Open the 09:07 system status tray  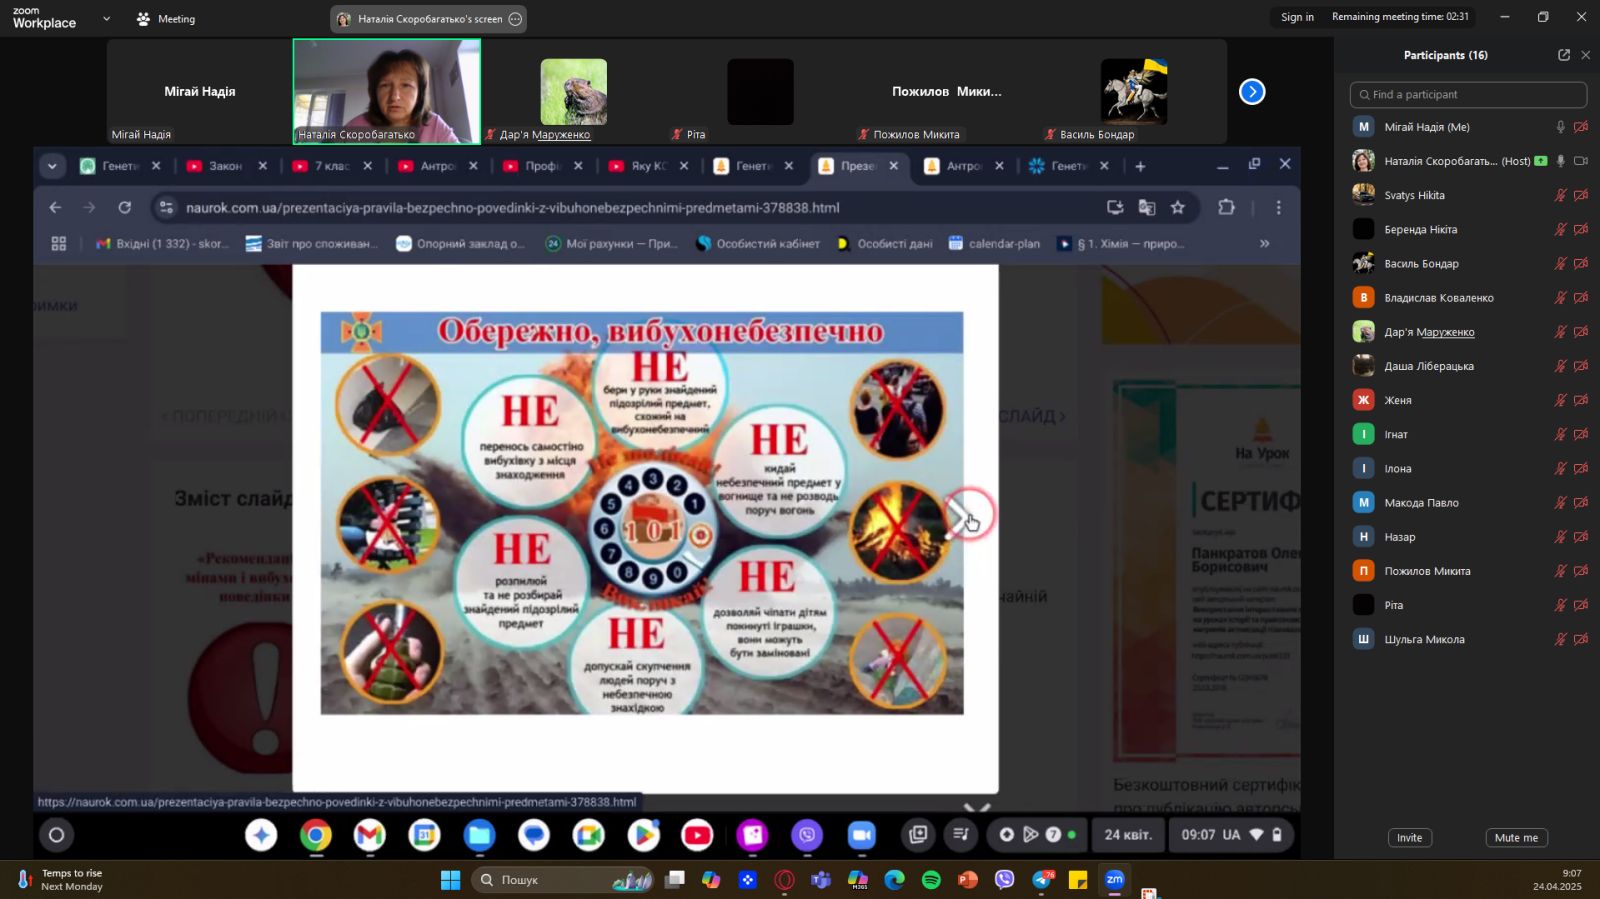[x=1232, y=834]
